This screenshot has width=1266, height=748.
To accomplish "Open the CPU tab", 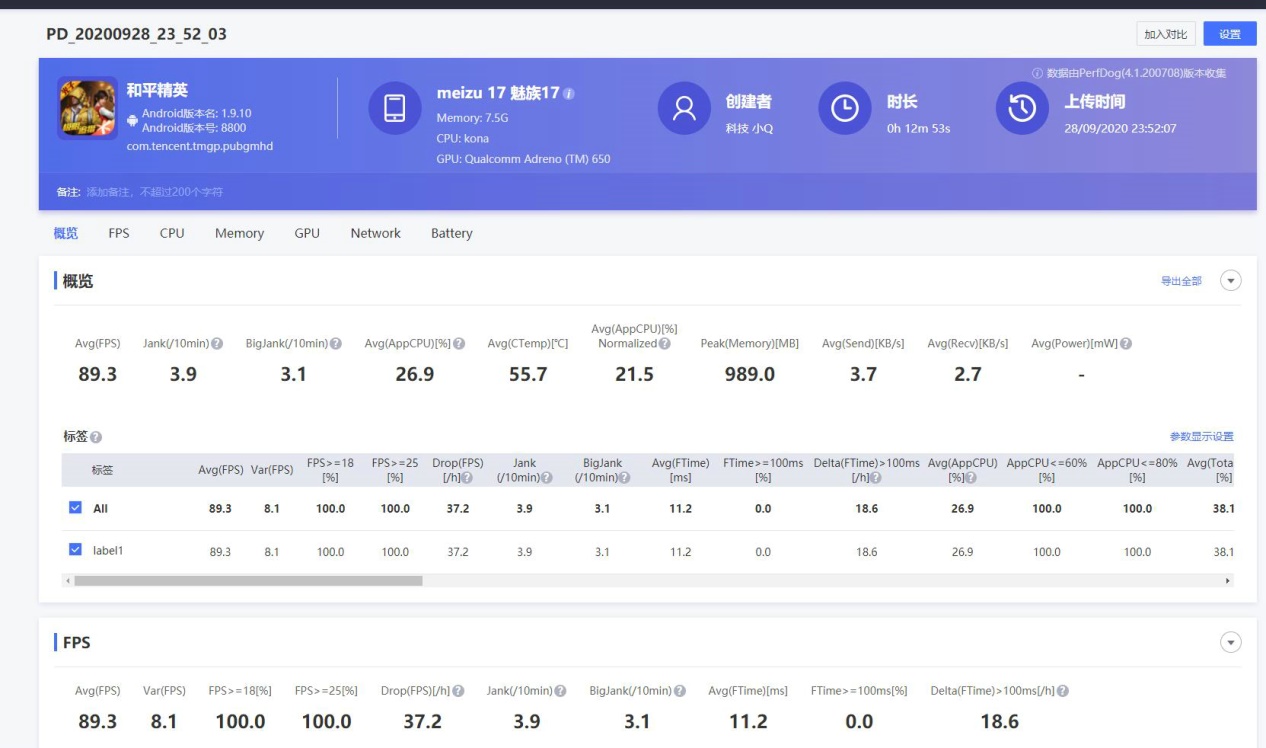I will [x=172, y=233].
